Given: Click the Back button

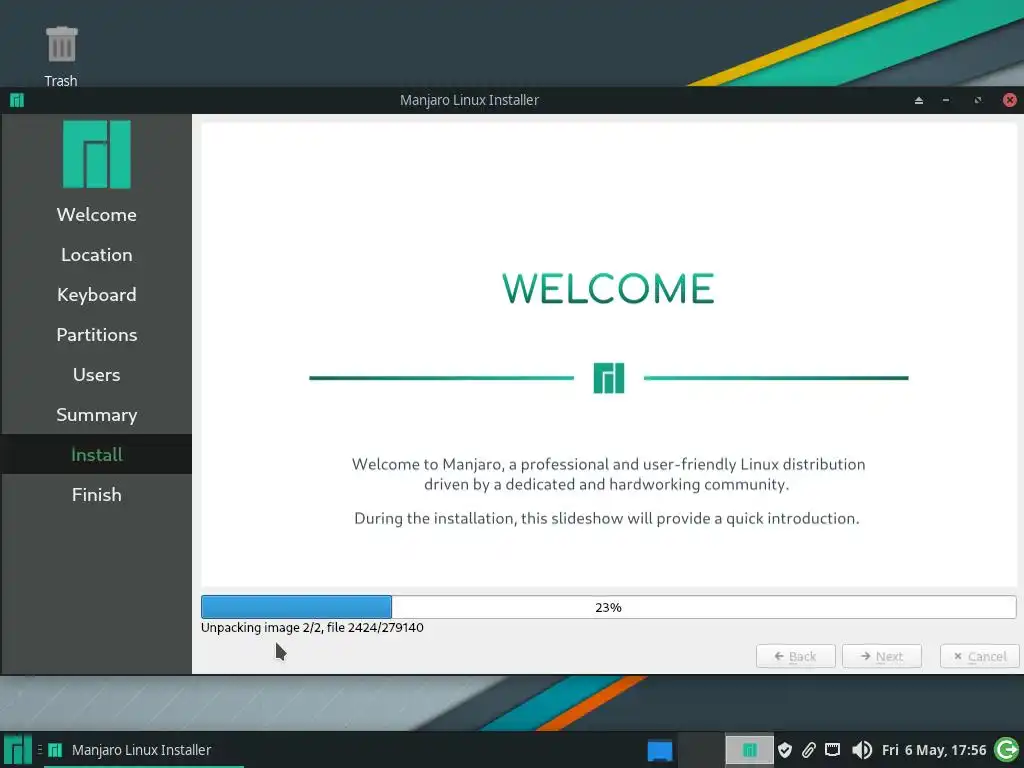Looking at the screenshot, I should pos(795,656).
